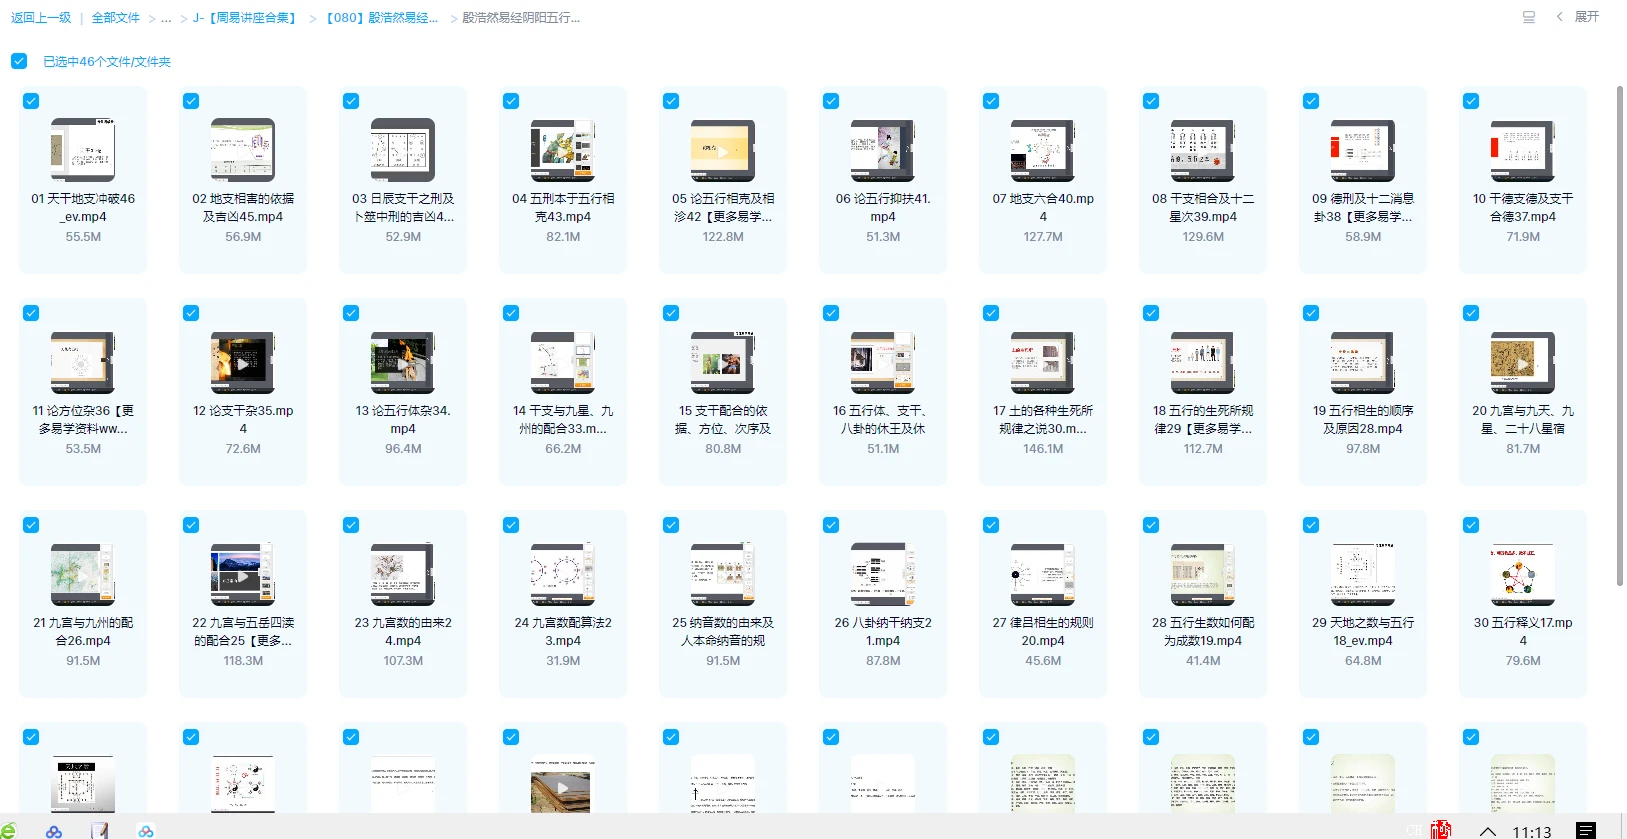Open the notepad taskbar icon
This screenshot has height=839, width=1627.
click(99, 831)
